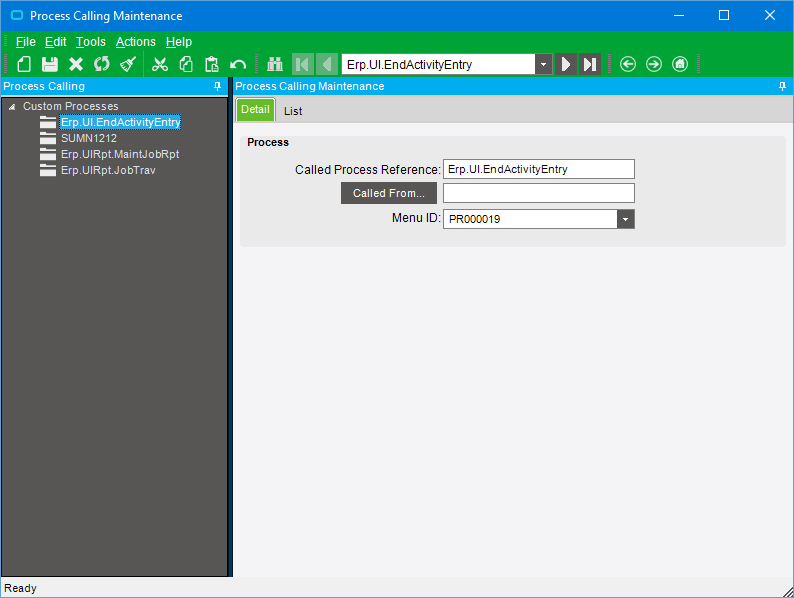Image resolution: width=794 pixels, height=598 pixels.
Task: Click the folder icon next to Erp.UIRpt.MaintJobRpt
Action: point(48,154)
